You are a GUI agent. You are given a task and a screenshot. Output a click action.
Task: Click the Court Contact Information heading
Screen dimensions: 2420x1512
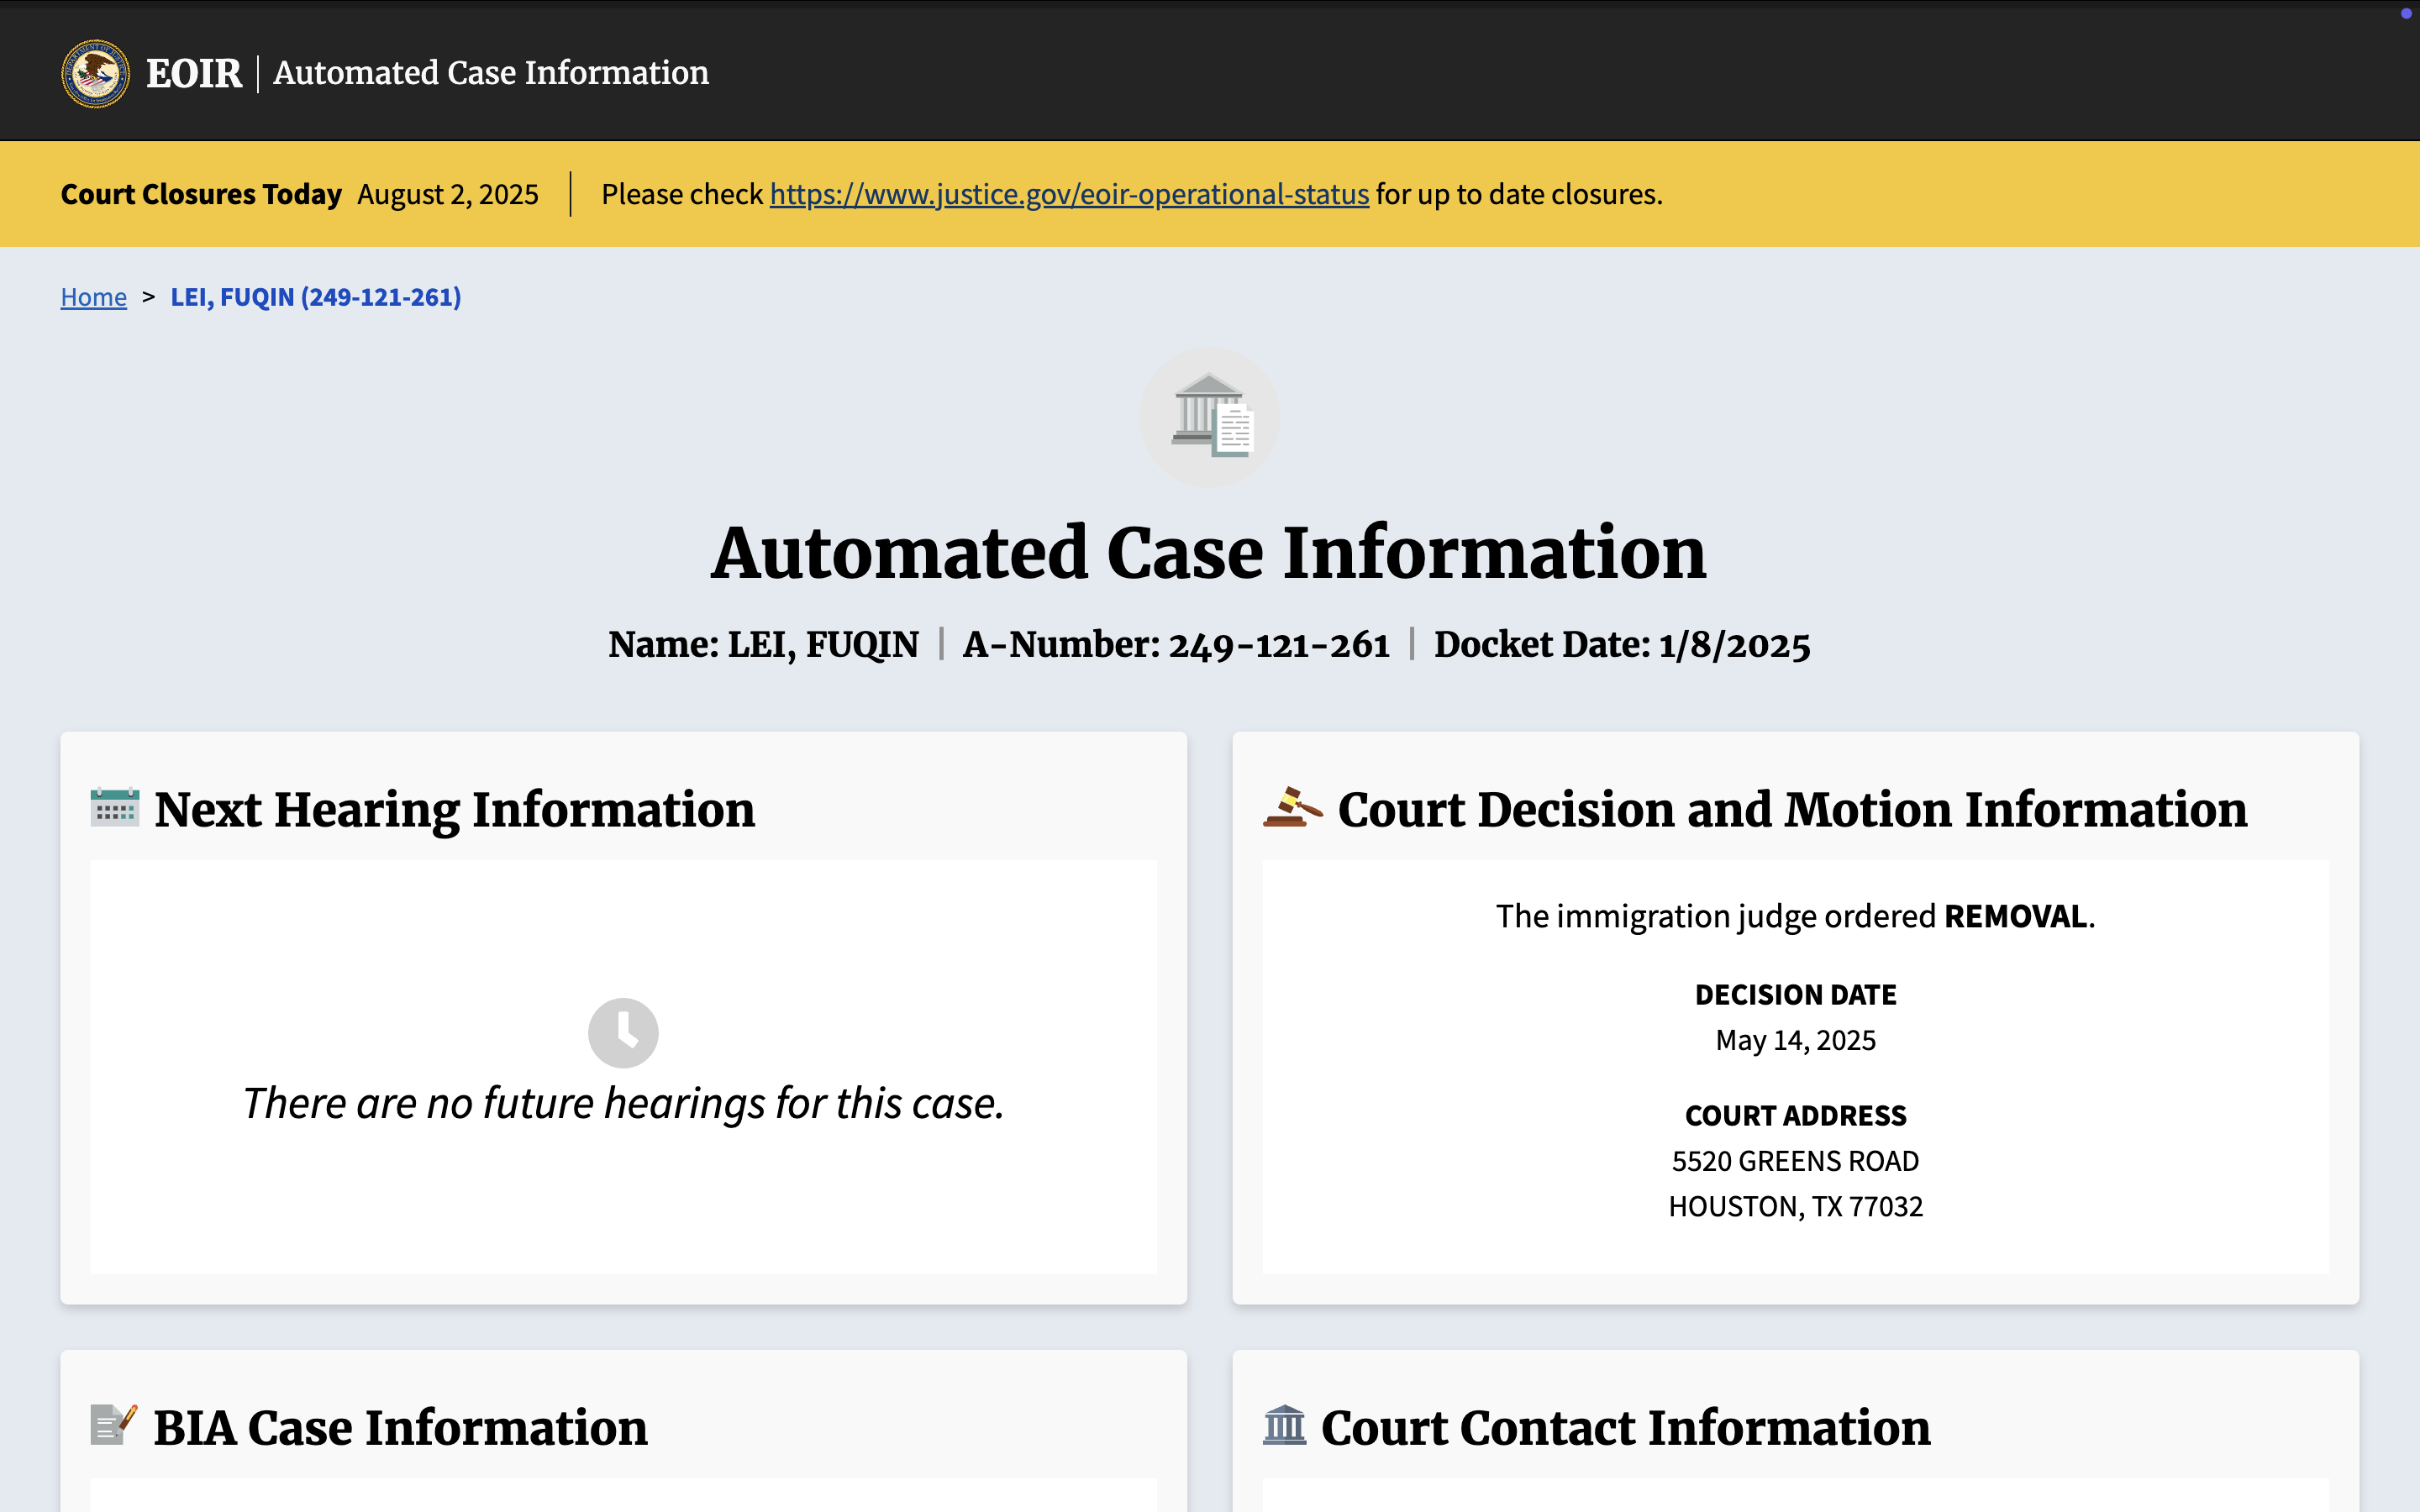[1625, 1427]
